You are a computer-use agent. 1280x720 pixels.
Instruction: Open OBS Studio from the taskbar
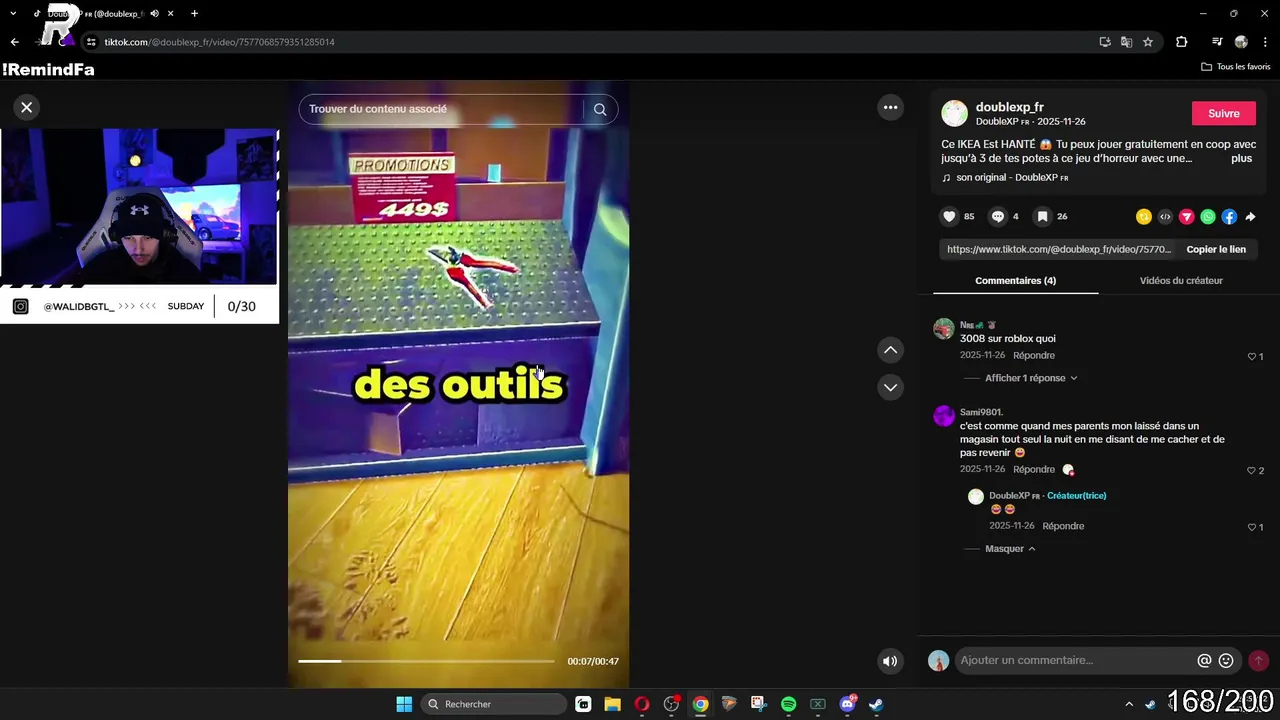pyautogui.click(x=671, y=704)
